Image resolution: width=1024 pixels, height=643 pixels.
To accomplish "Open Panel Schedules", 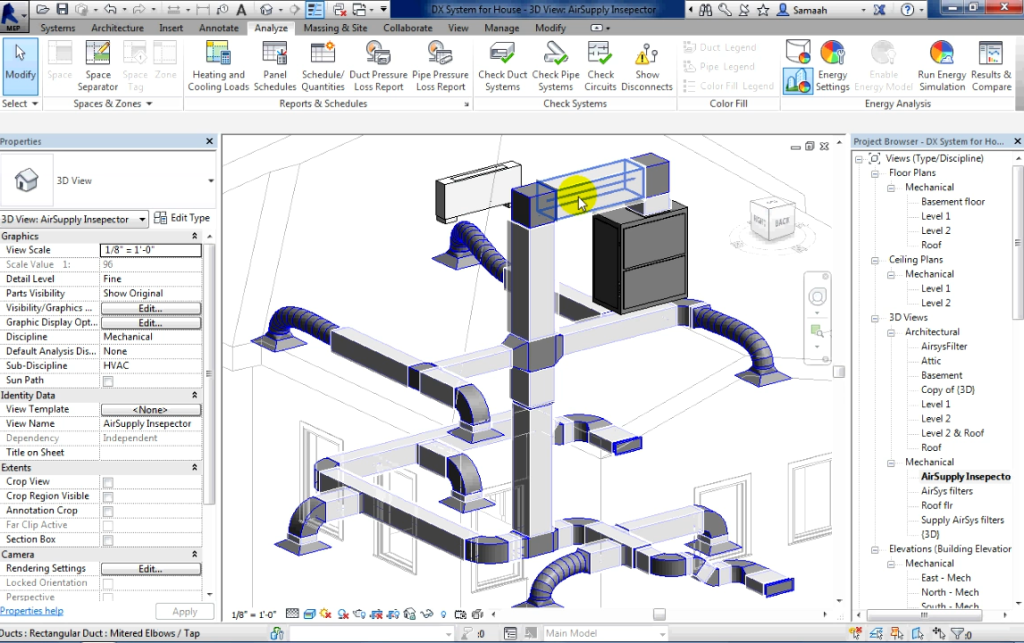I will coord(275,67).
